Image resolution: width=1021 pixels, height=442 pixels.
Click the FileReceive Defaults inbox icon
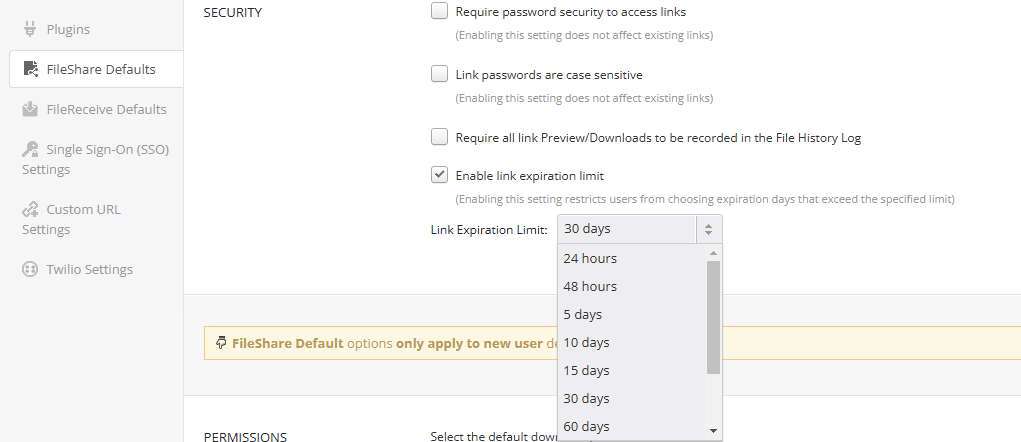pos(30,109)
